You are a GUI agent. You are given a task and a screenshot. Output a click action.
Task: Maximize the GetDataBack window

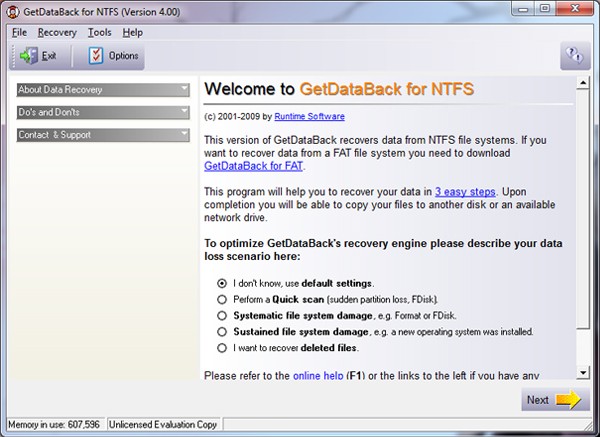click(x=545, y=9)
